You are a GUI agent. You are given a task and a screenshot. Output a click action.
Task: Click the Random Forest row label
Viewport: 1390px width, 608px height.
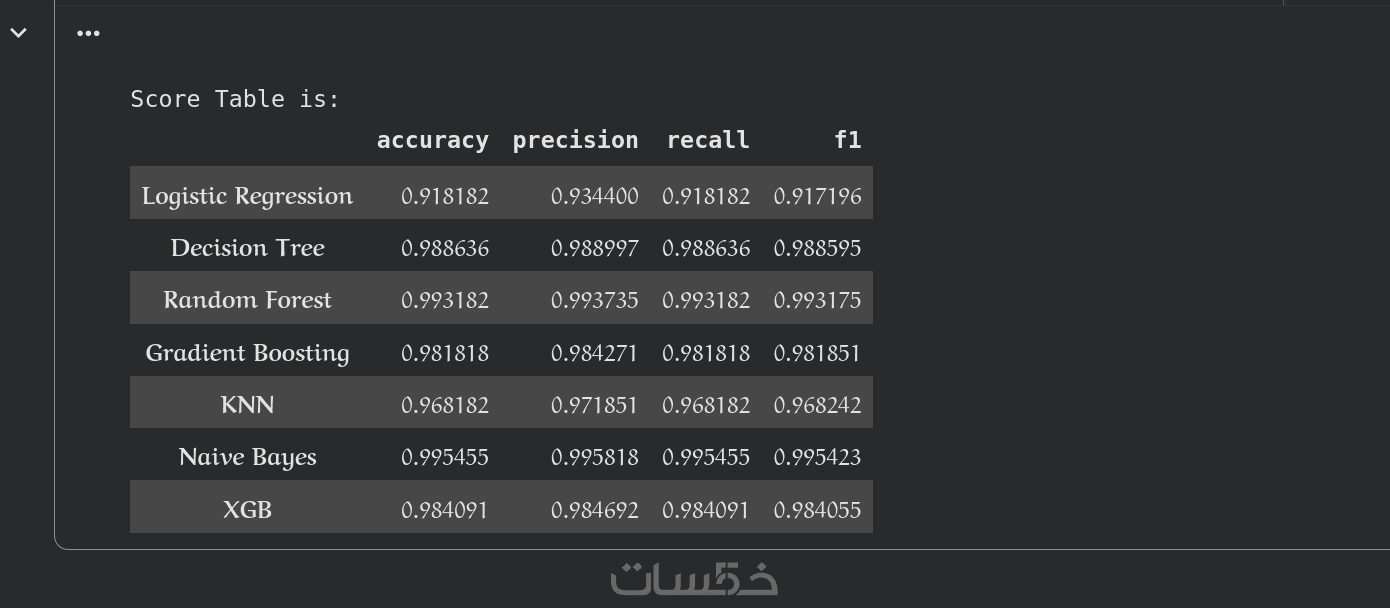point(247,300)
